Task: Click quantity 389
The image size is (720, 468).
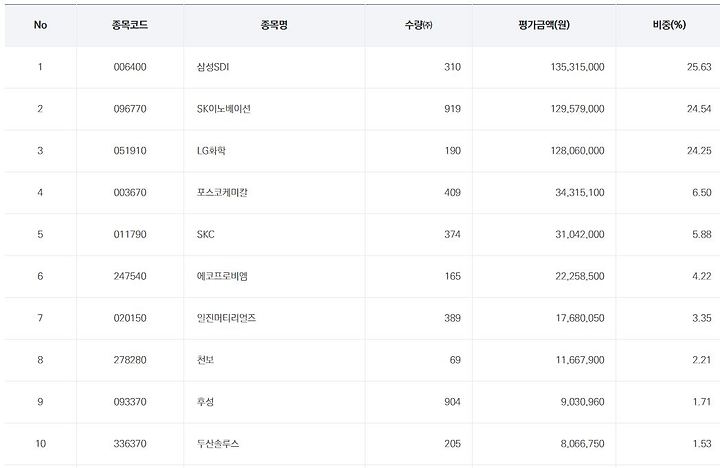Action: (x=452, y=318)
